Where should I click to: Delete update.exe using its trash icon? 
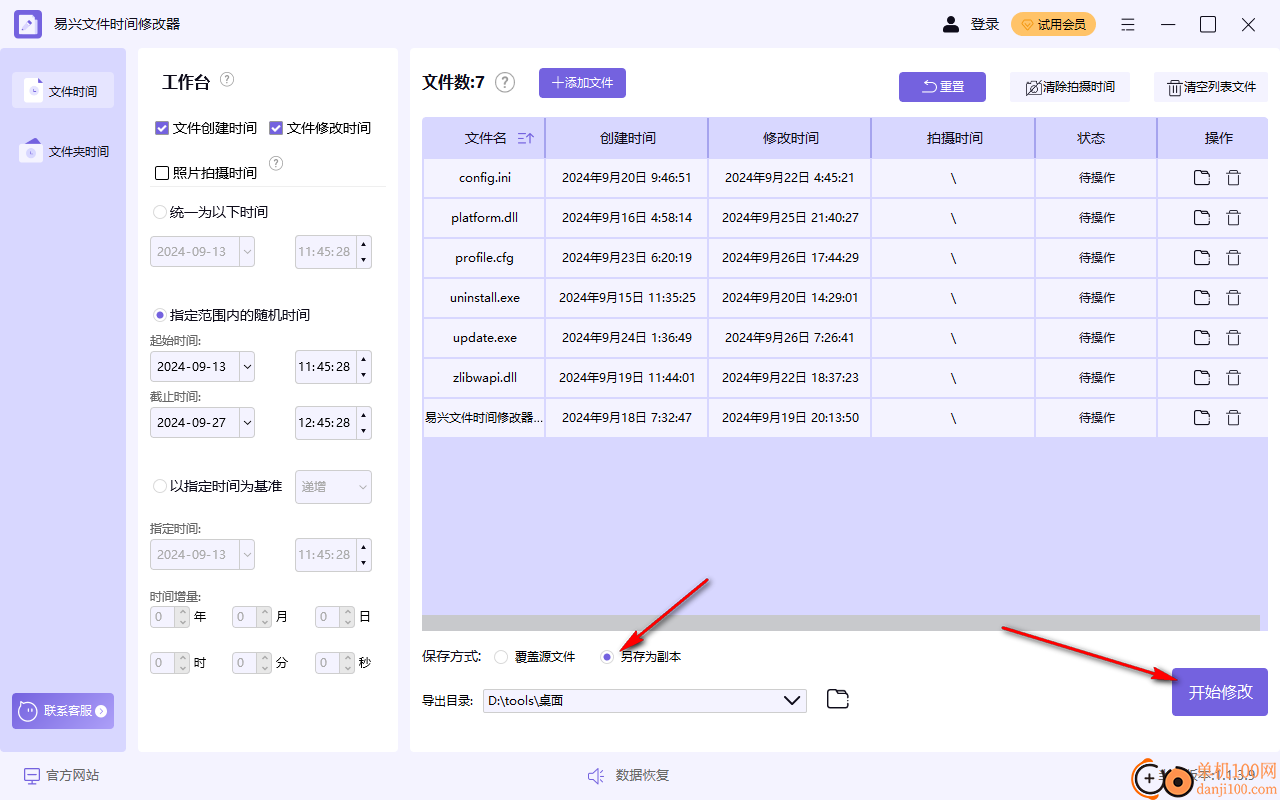click(x=1233, y=338)
